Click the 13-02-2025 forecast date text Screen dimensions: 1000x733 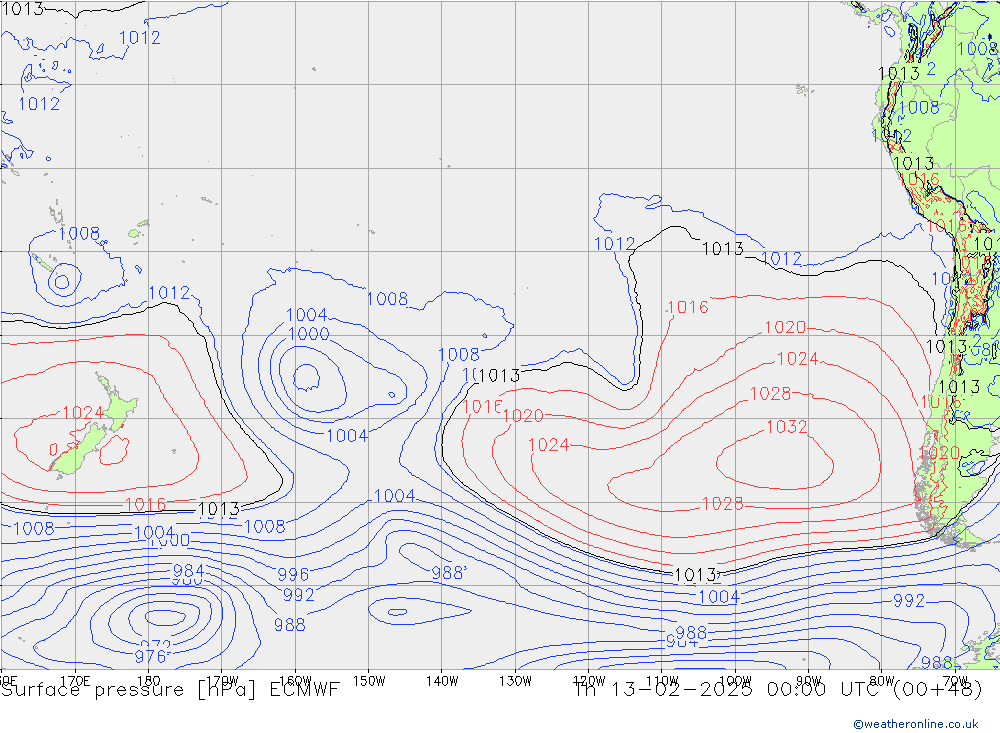pos(692,689)
